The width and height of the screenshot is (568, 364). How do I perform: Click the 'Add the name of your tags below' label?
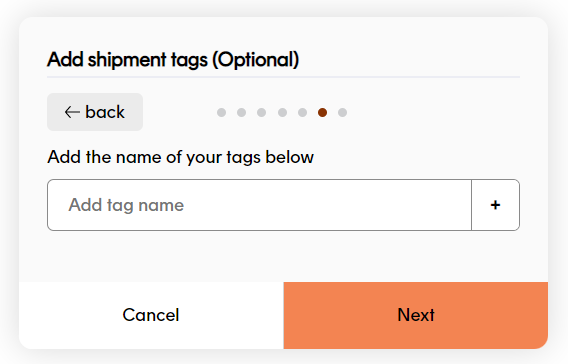(180, 157)
